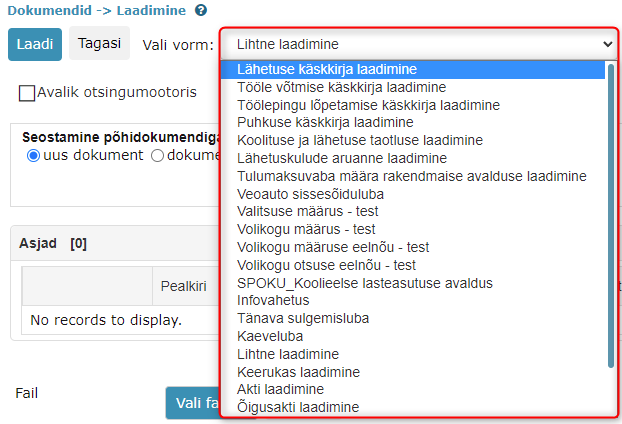Click the Tagasi button

[100, 44]
